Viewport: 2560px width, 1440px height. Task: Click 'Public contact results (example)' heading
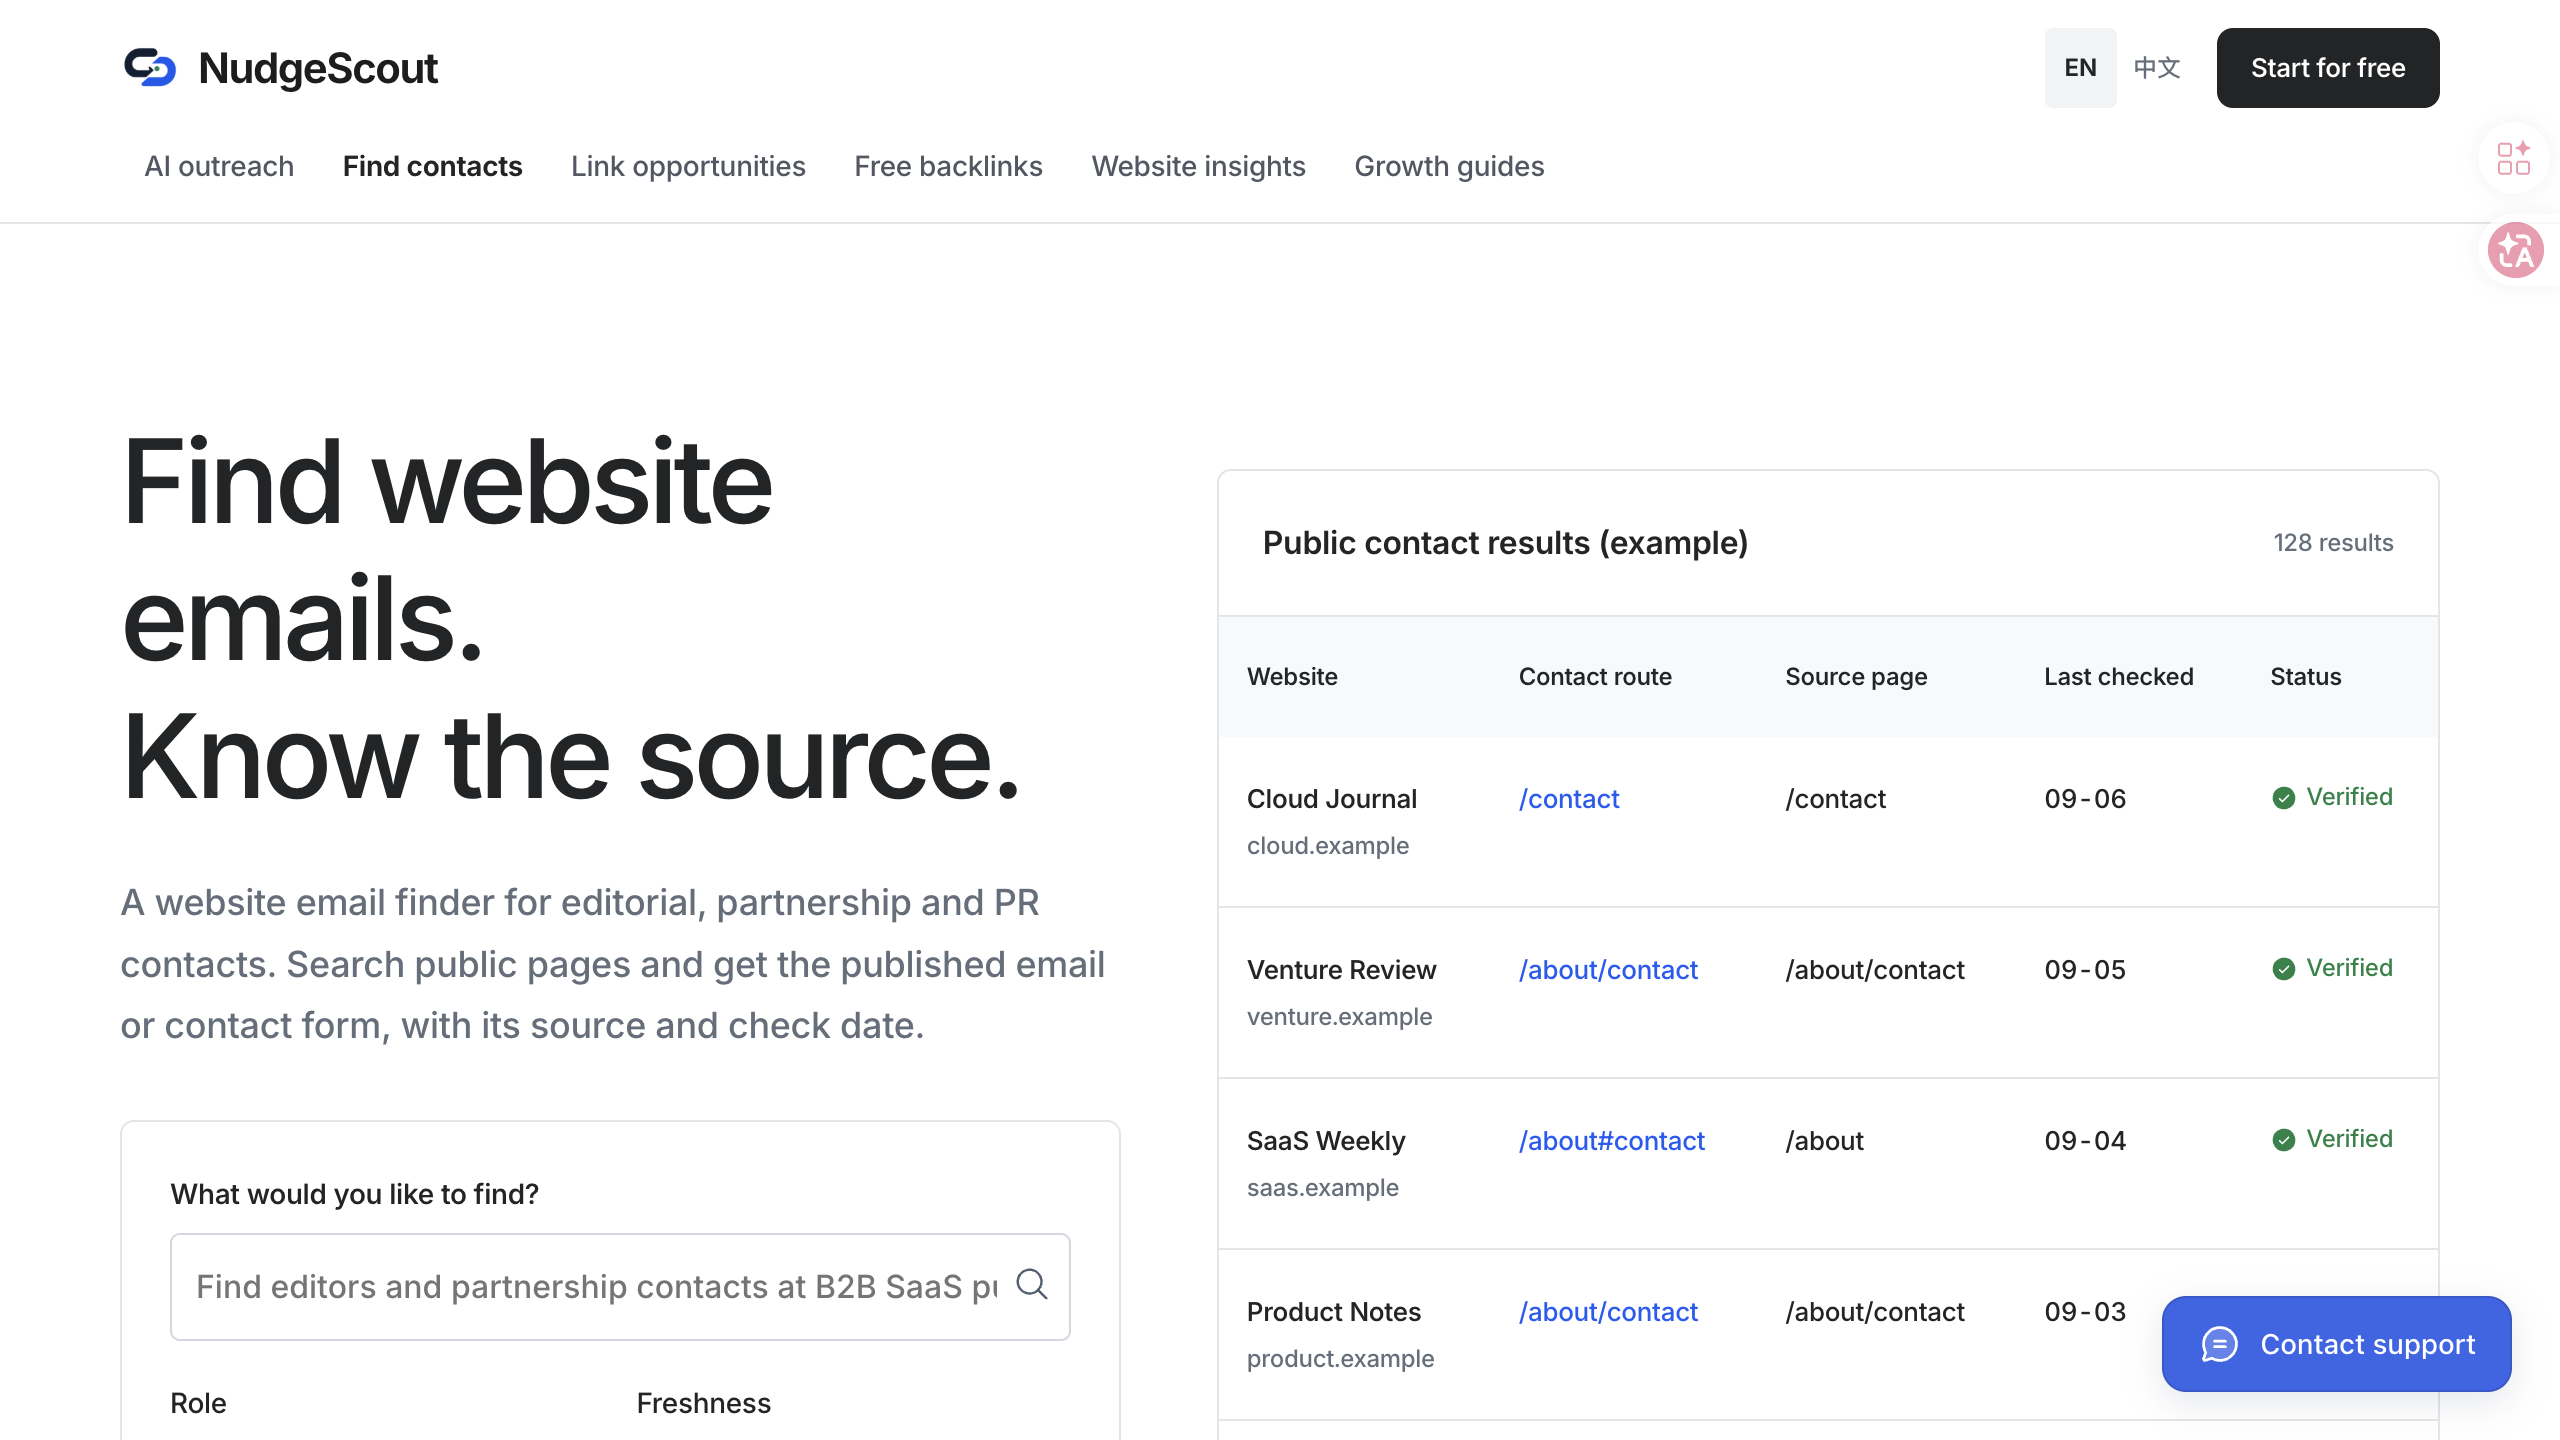[x=1505, y=543]
